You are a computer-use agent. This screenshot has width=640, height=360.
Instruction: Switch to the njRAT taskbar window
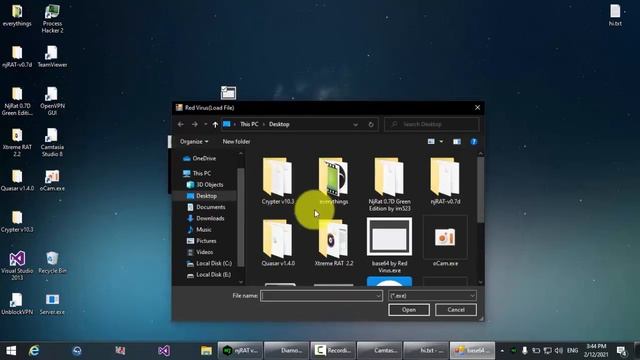[x=240, y=351]
